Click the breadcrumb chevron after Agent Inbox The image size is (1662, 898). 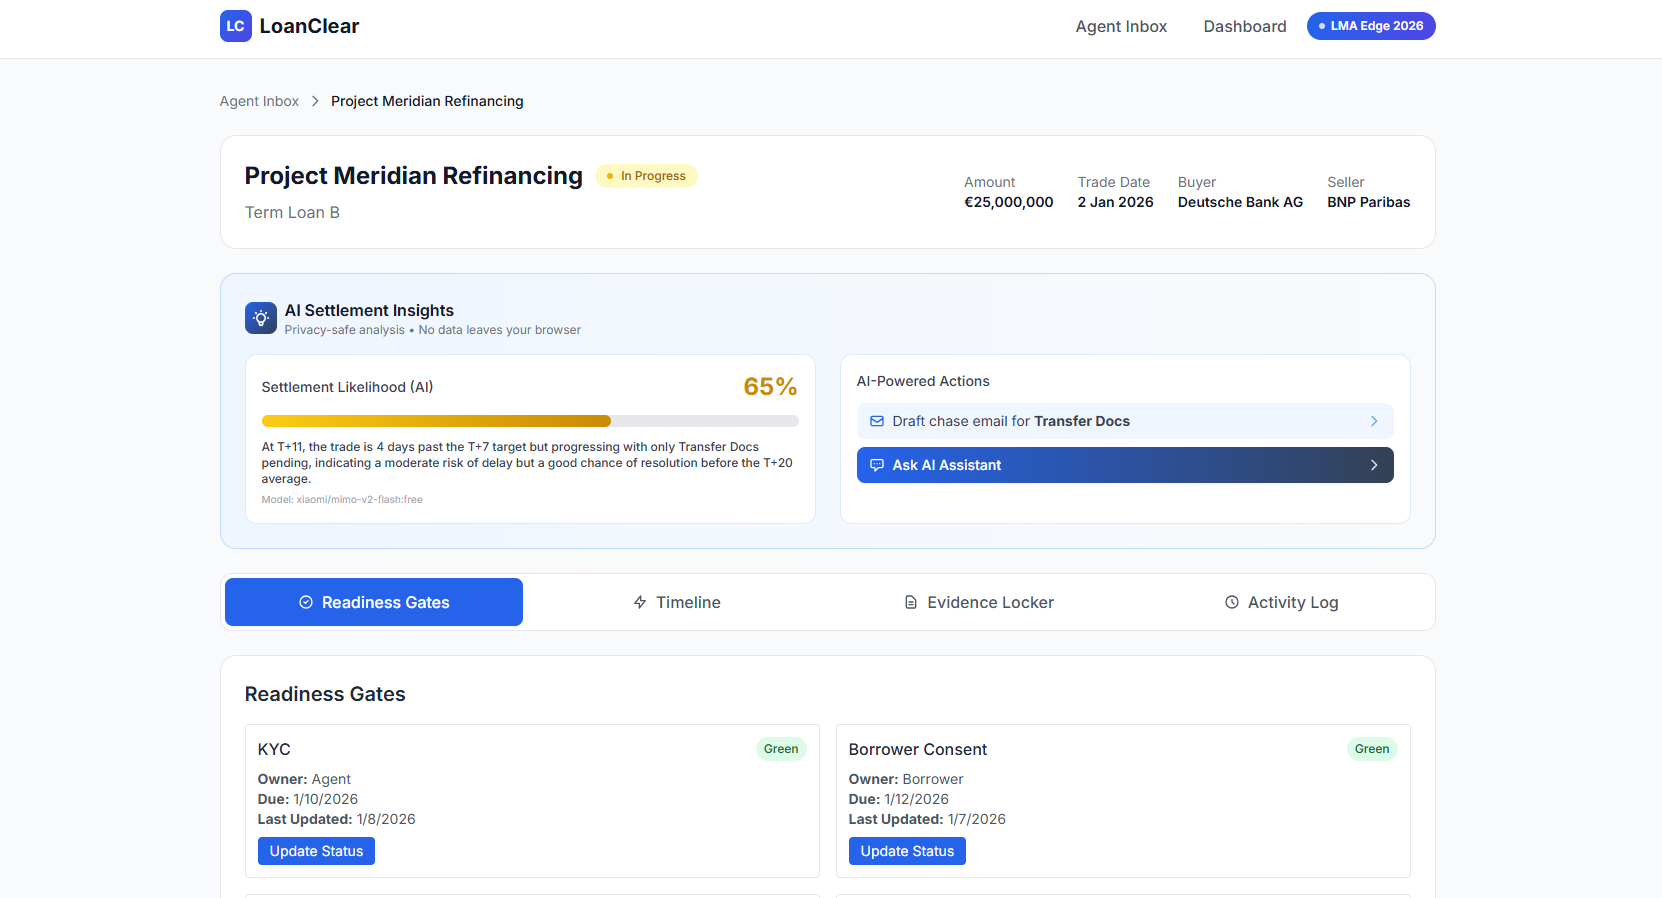click(315, 101)
